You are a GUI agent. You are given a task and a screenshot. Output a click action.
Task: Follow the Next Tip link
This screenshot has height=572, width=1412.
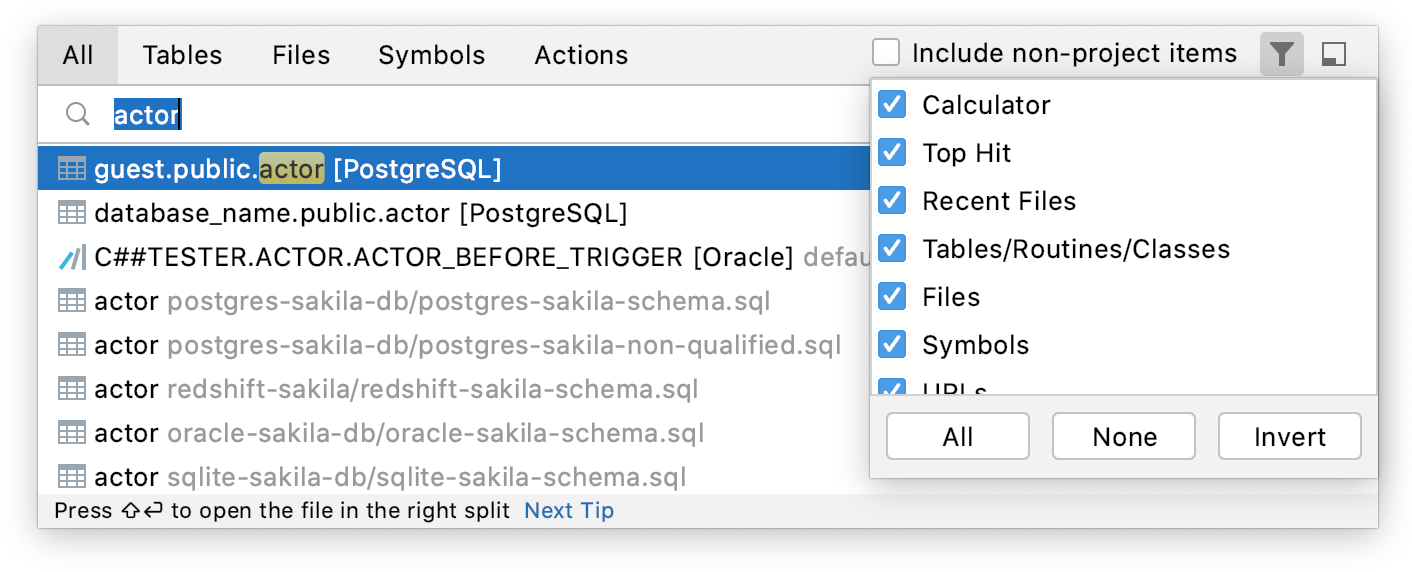(569, 510)
